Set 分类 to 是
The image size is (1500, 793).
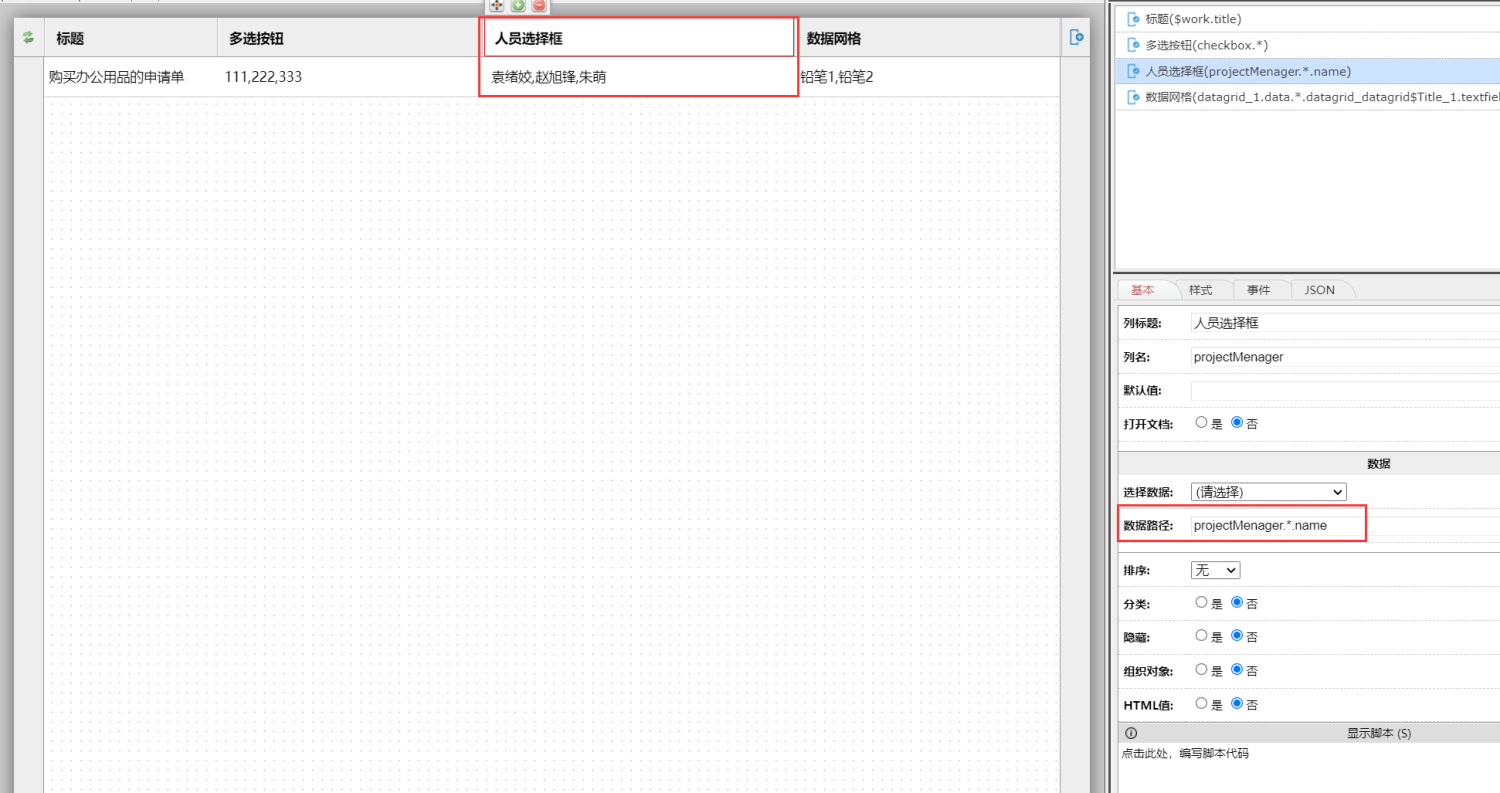pyautogui.click(x=1201, y=603)
